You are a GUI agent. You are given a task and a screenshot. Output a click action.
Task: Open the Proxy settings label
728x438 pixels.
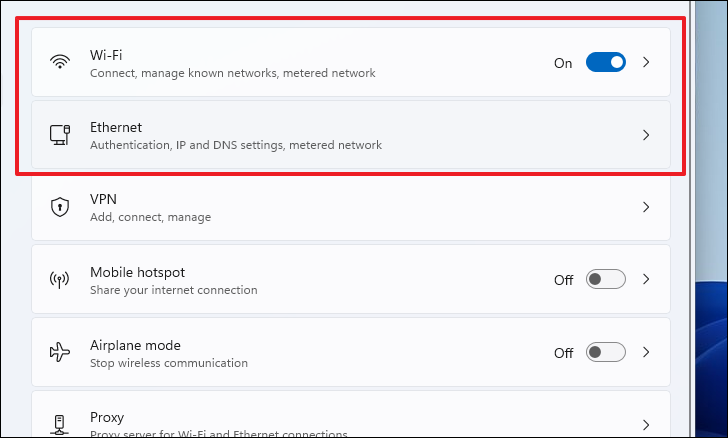[x=107, y=417]
